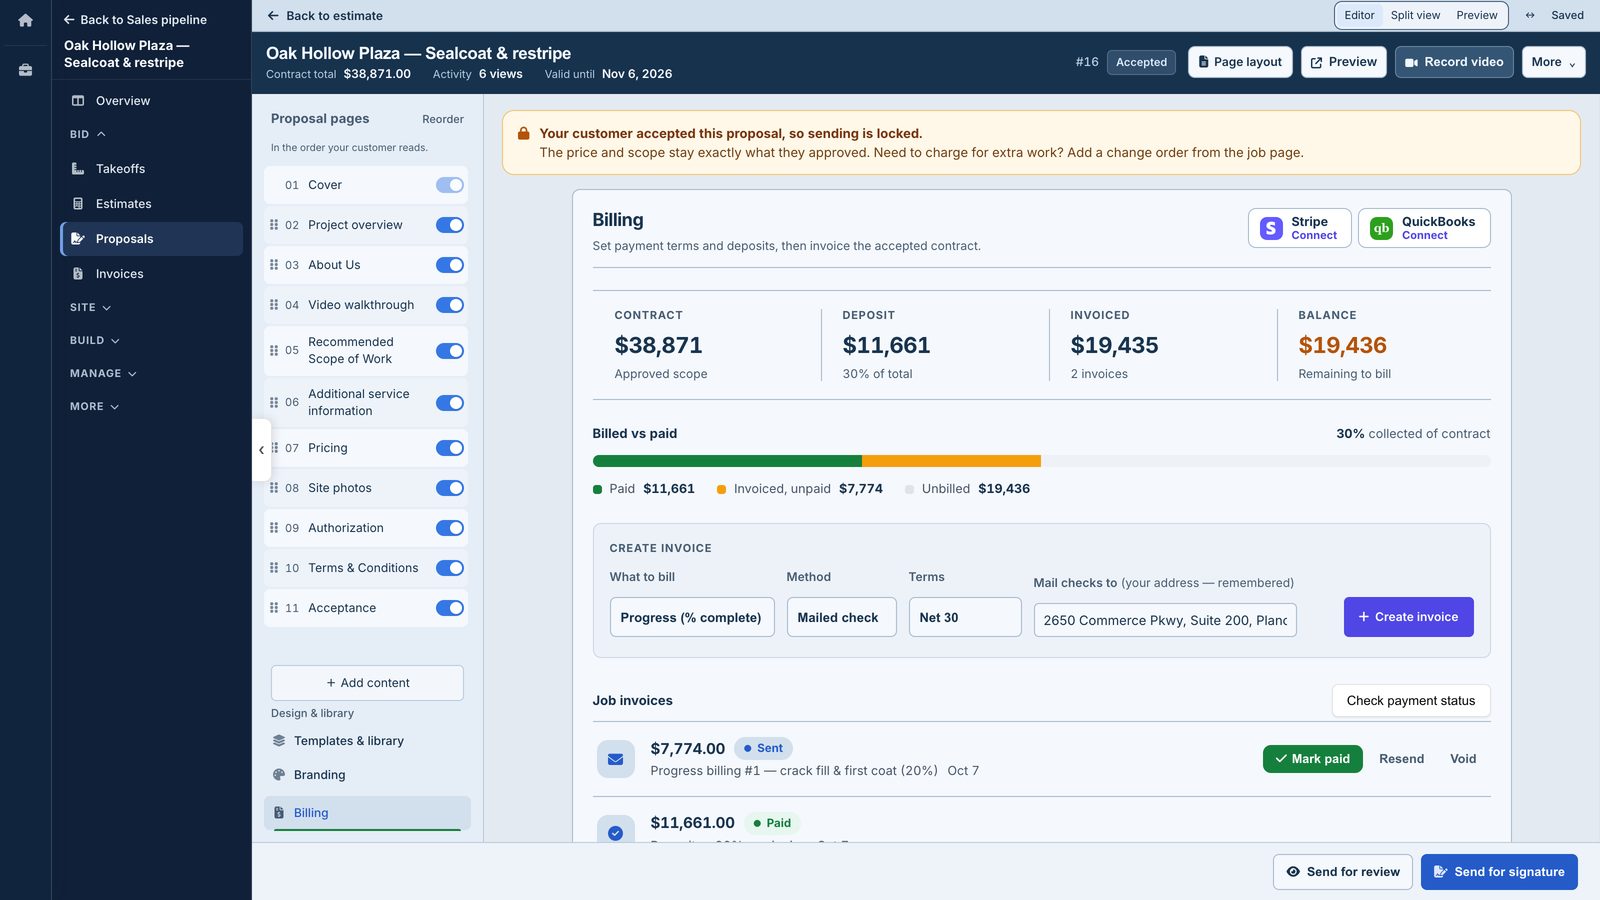Click the Proposals pen icon
The image size is (1600, 900).
pos(78,239)
